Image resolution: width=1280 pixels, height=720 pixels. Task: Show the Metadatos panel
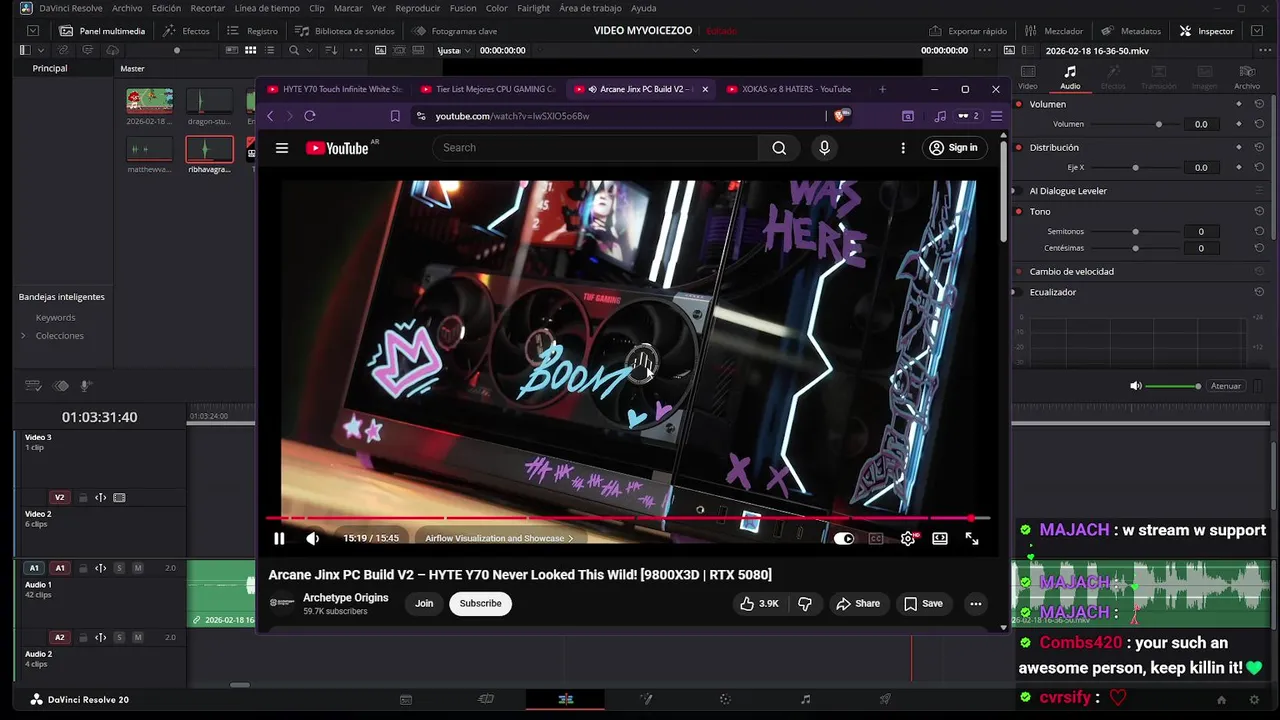pos(1131,31)
